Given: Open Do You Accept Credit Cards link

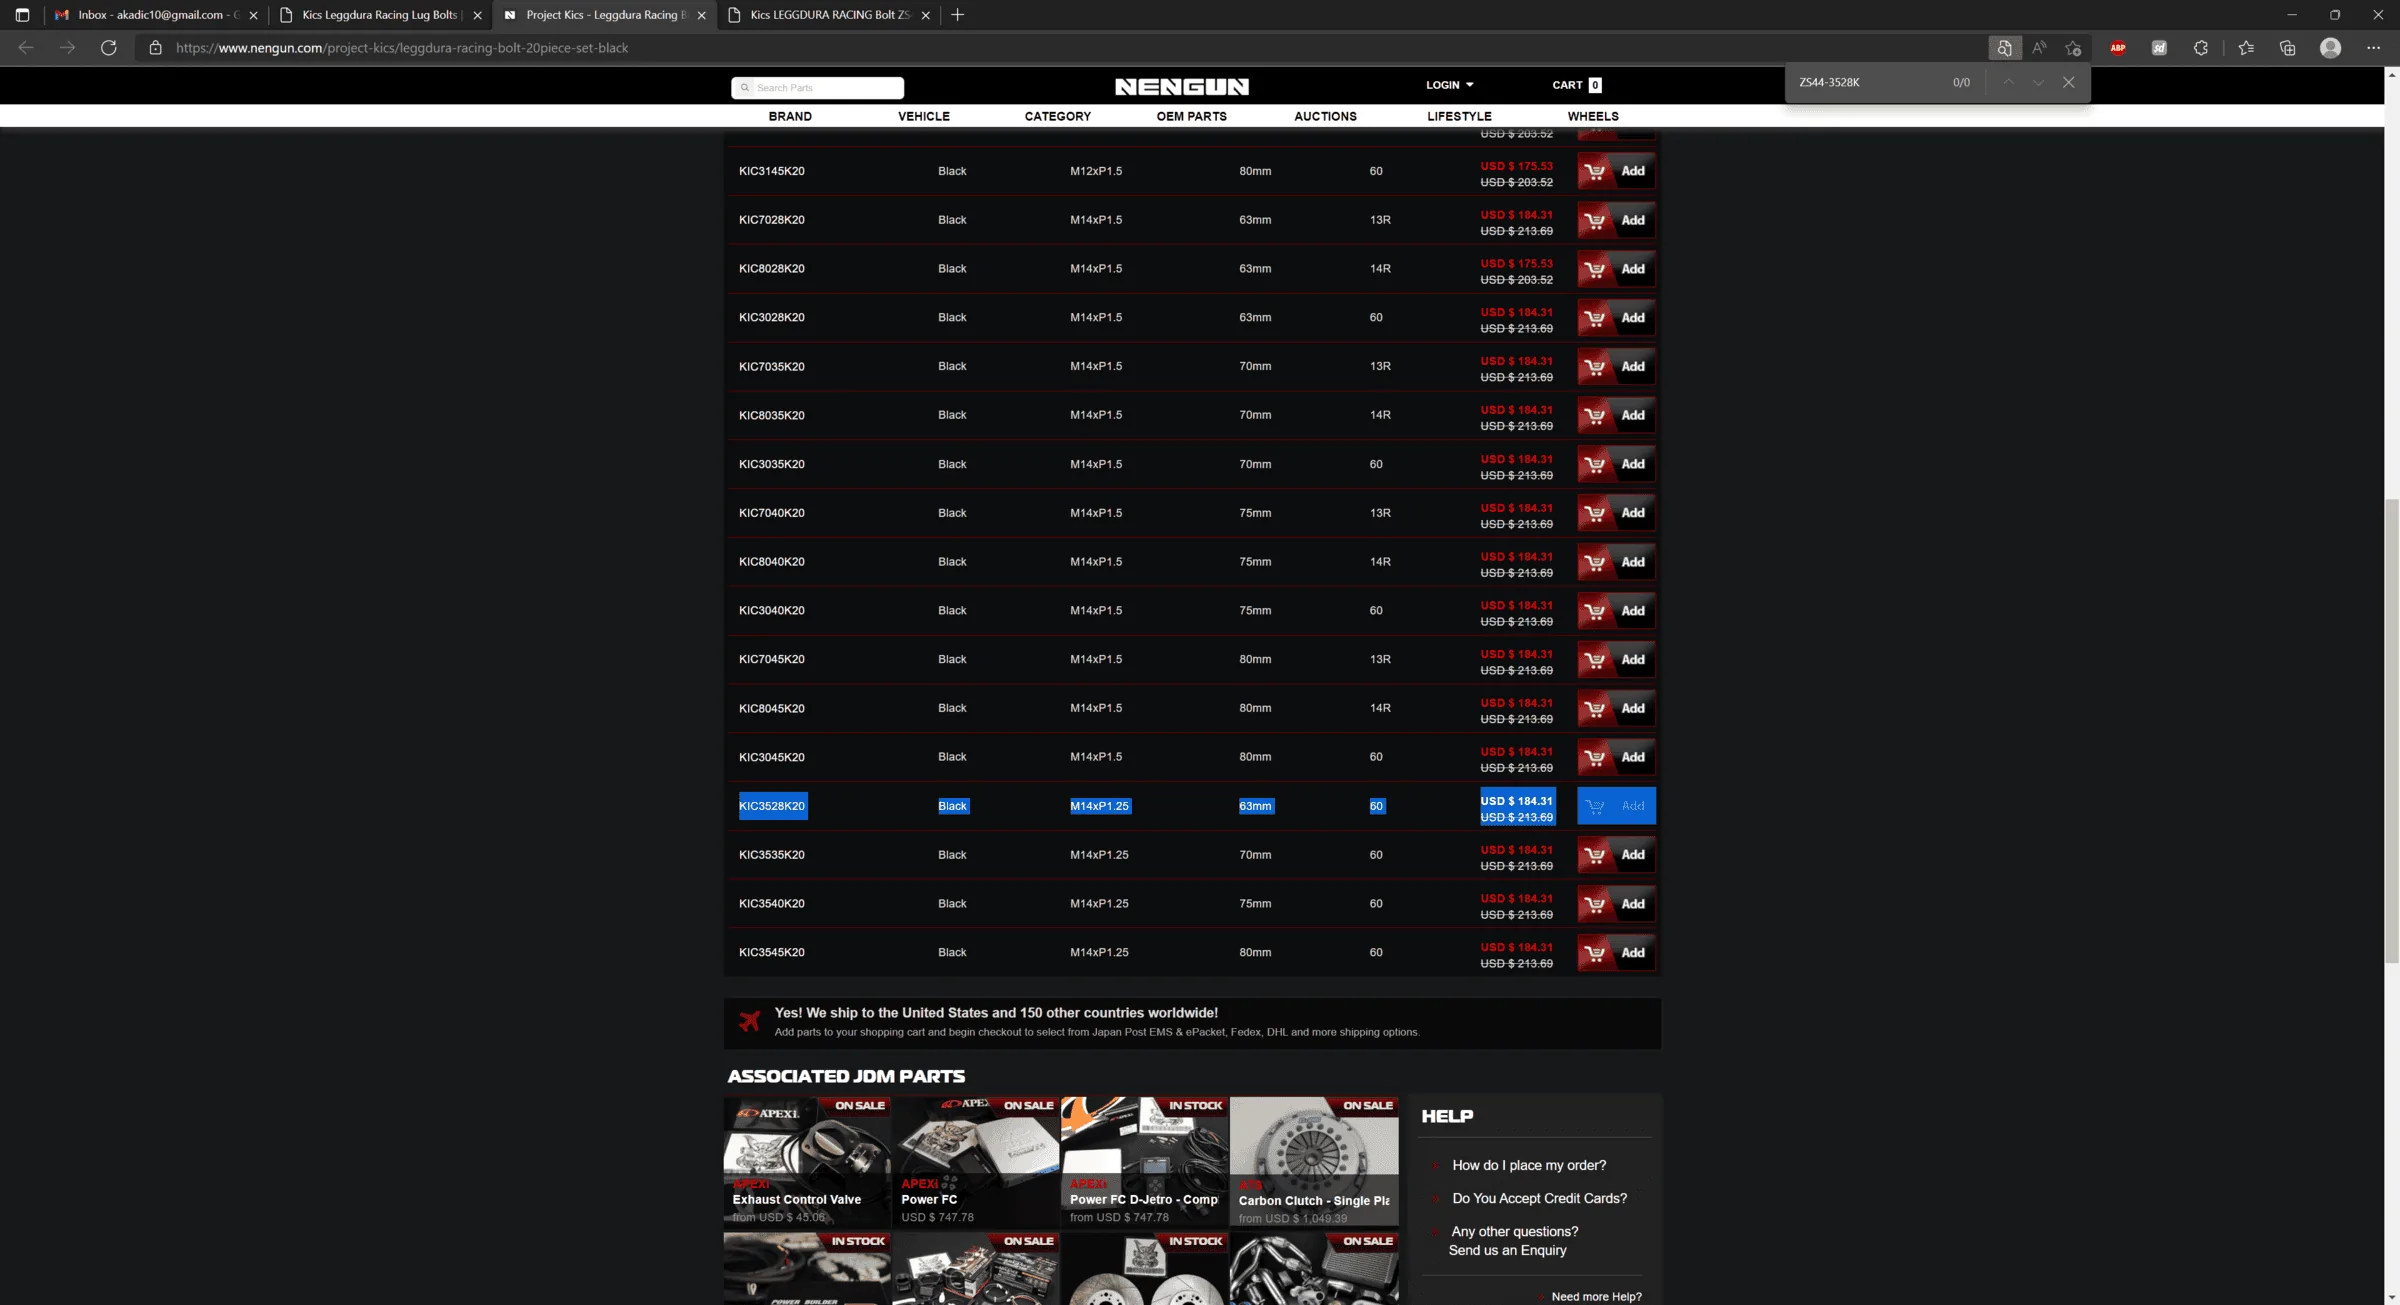Looking at the screenshot, I should point(1539,1198).
